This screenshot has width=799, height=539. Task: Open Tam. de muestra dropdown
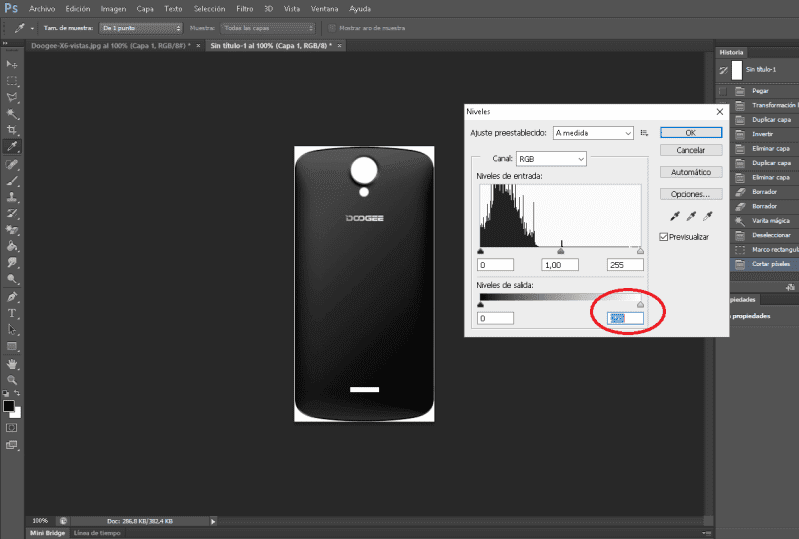tap(141, 28)
